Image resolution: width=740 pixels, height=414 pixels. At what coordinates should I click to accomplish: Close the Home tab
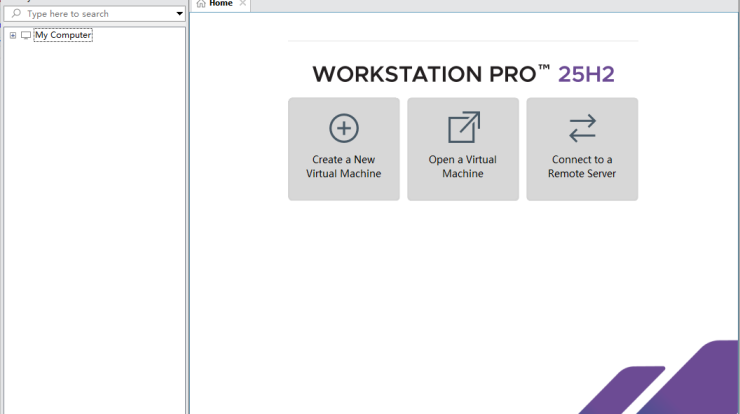point(243,3)
